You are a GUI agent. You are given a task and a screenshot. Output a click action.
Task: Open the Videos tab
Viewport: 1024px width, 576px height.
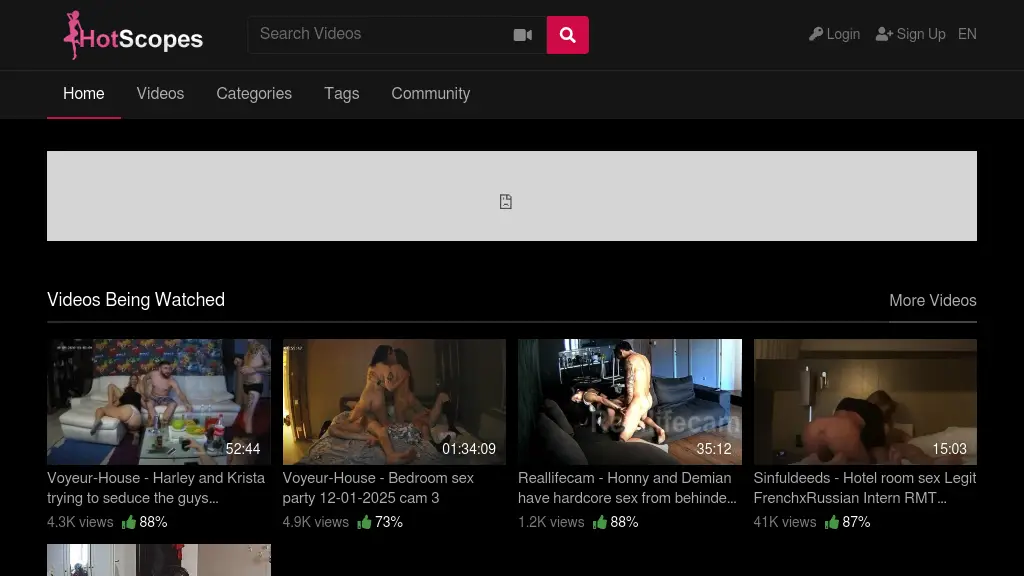tap(160, 94)
